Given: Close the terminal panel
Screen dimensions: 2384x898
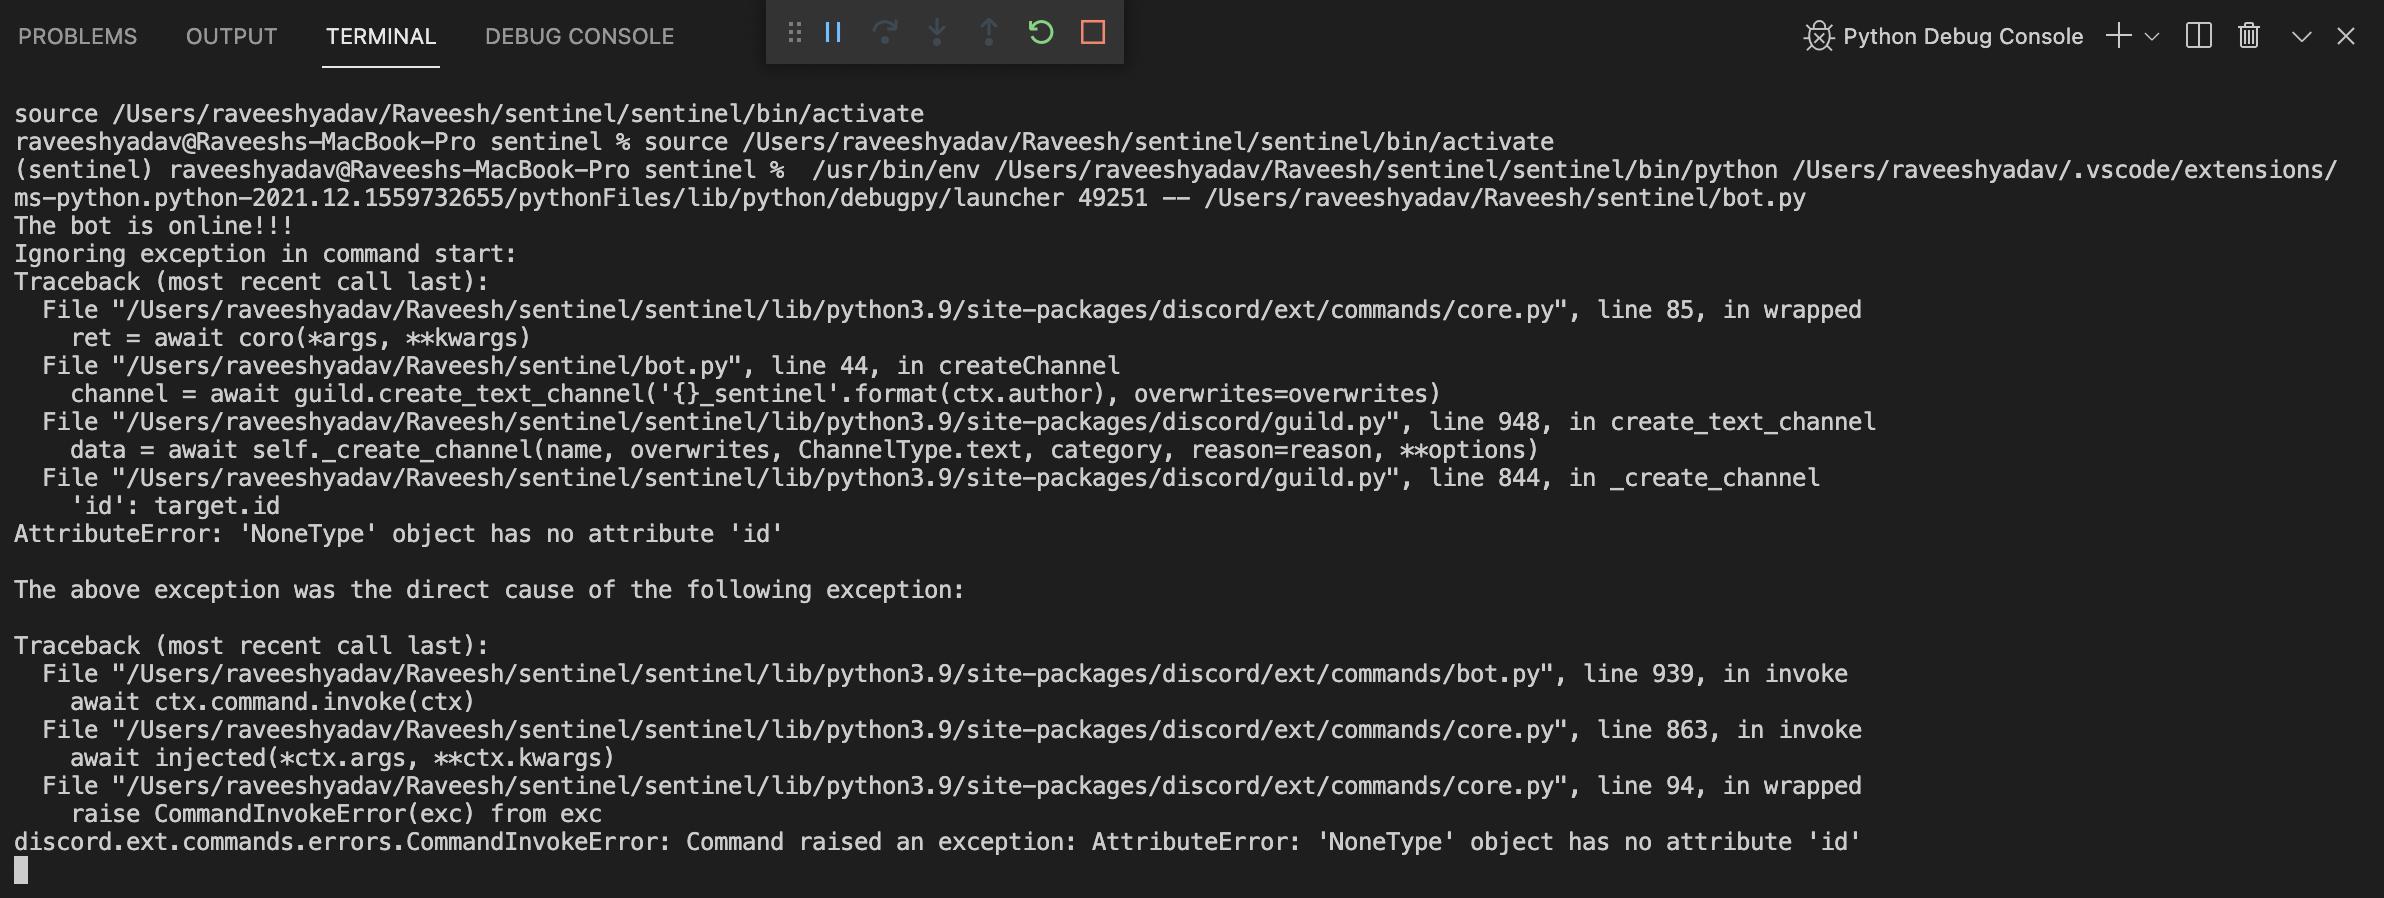Looking at the screenshot, I should (2346, 36).
